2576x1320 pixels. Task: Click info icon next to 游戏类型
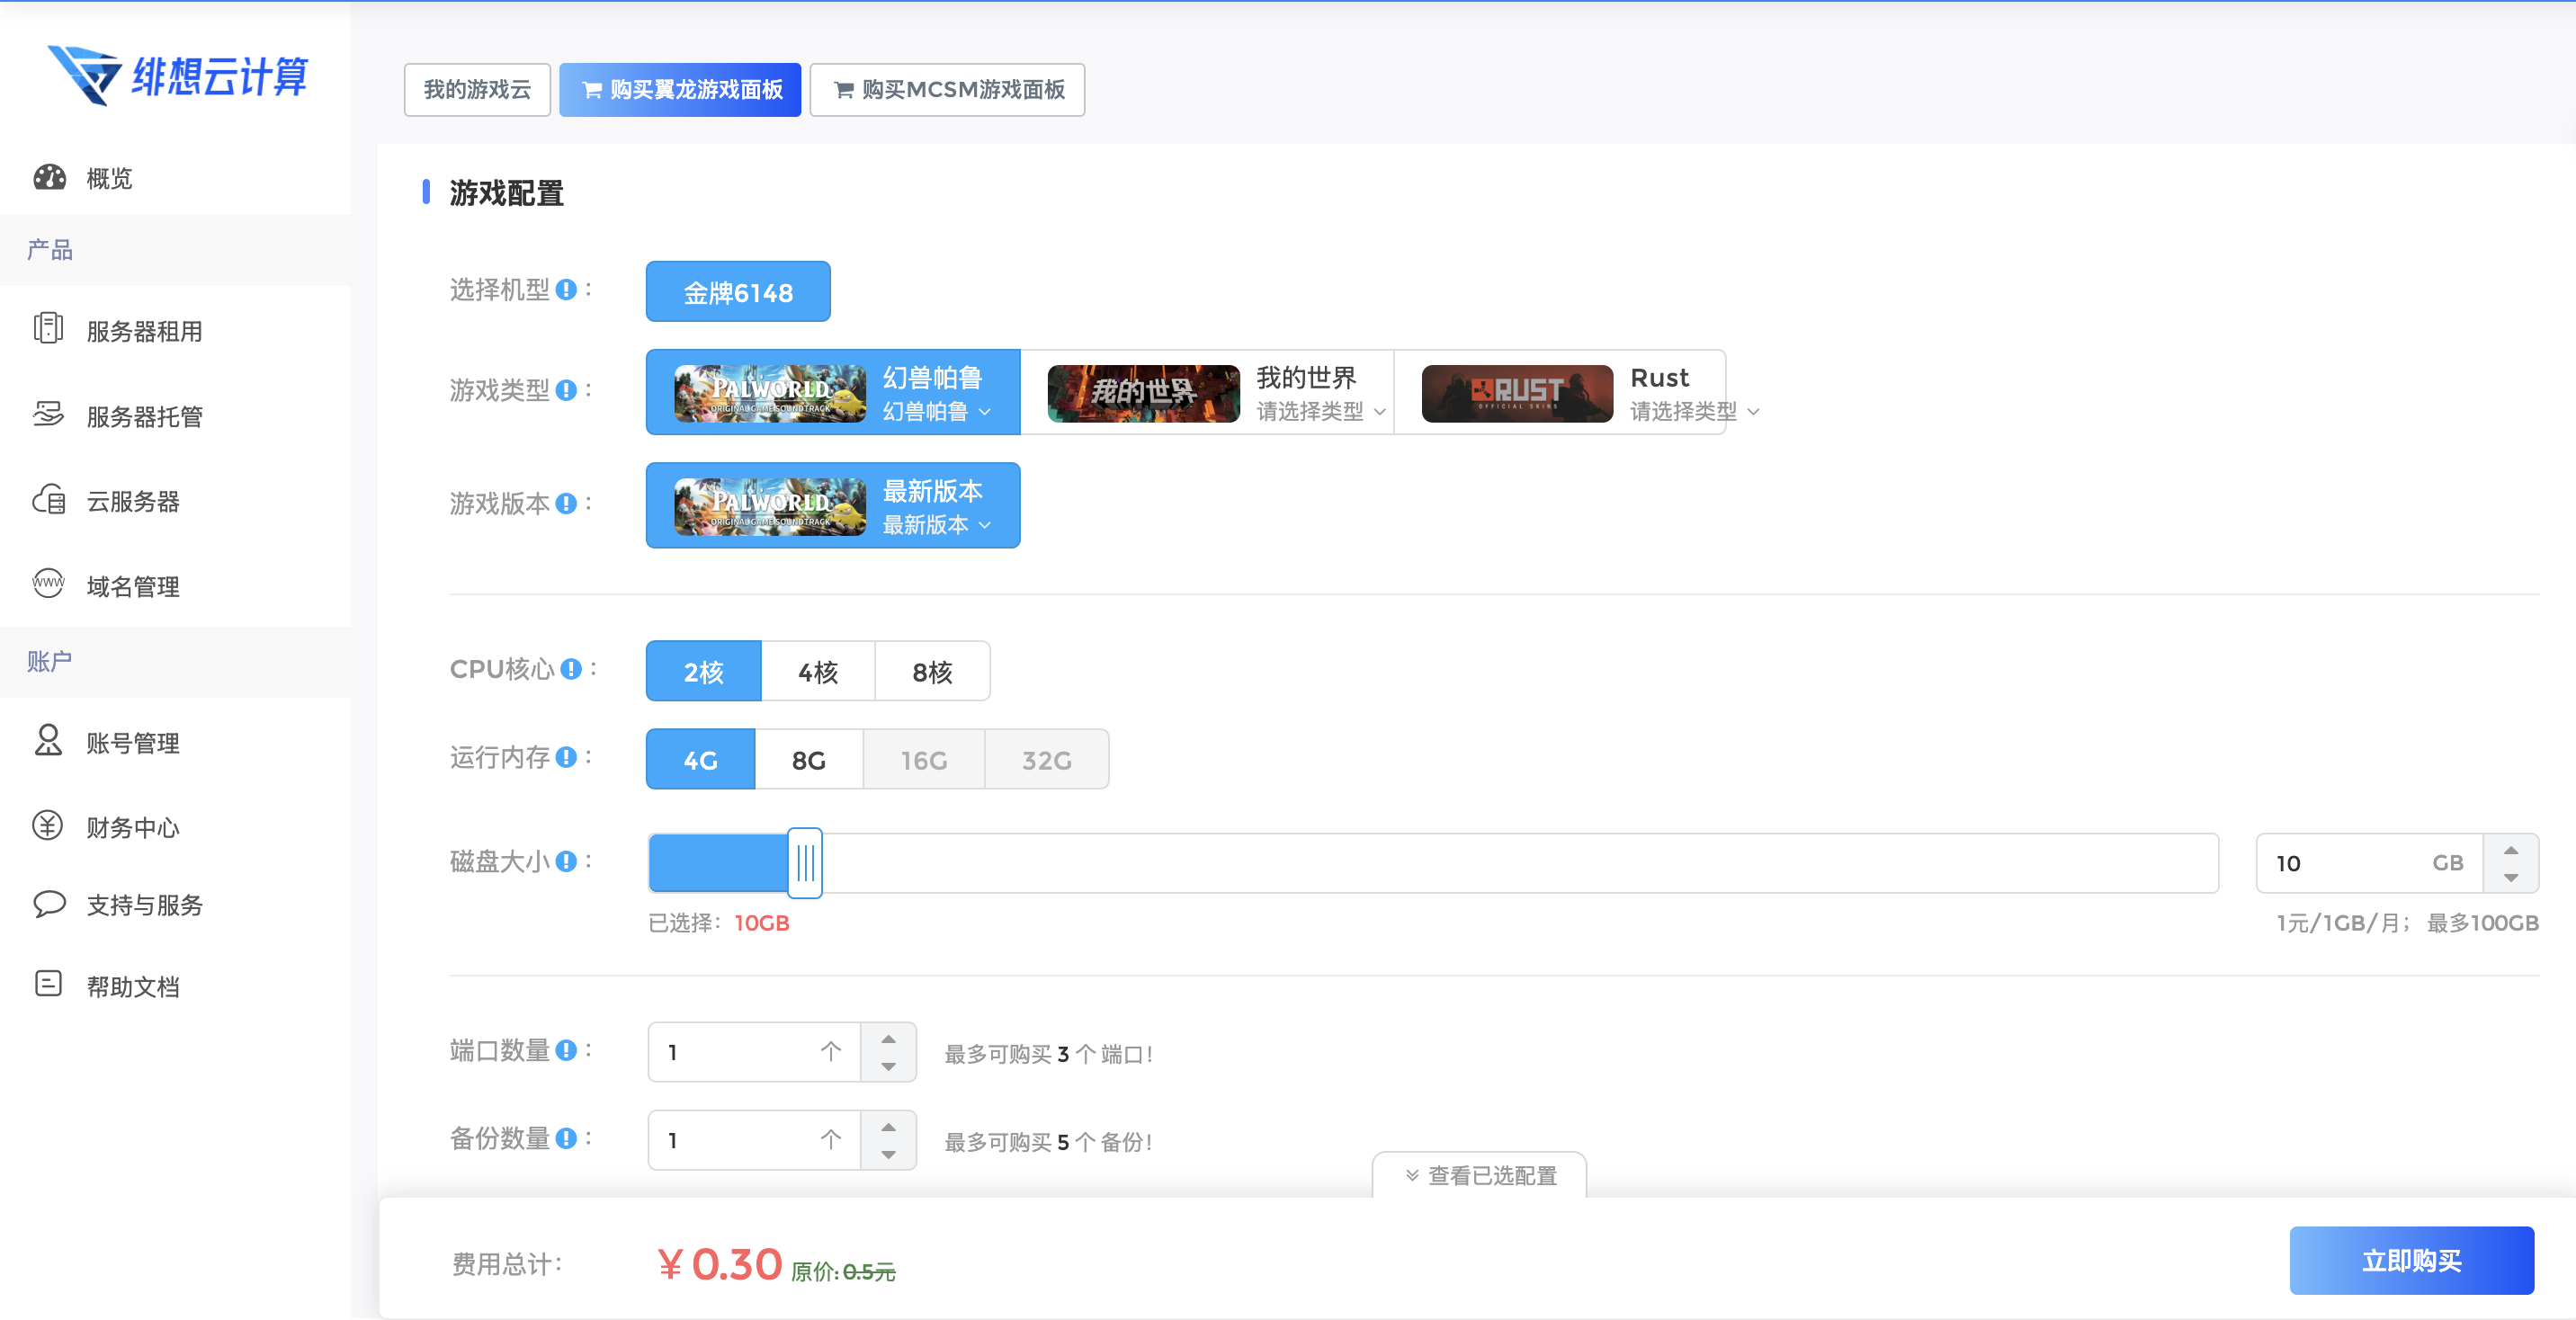(566, 390)
